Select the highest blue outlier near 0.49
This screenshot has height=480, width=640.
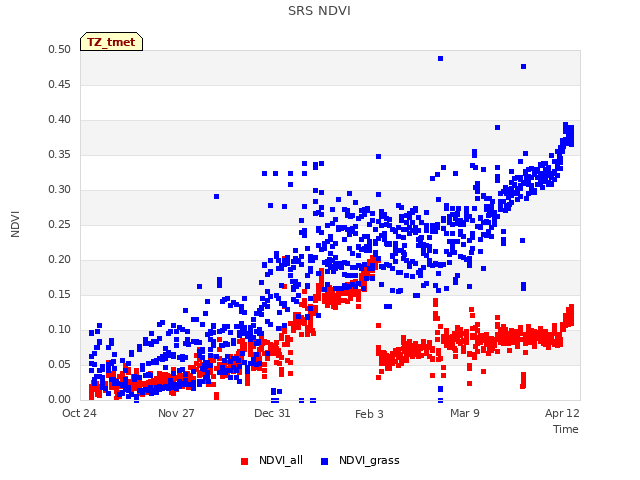(440, 59)
